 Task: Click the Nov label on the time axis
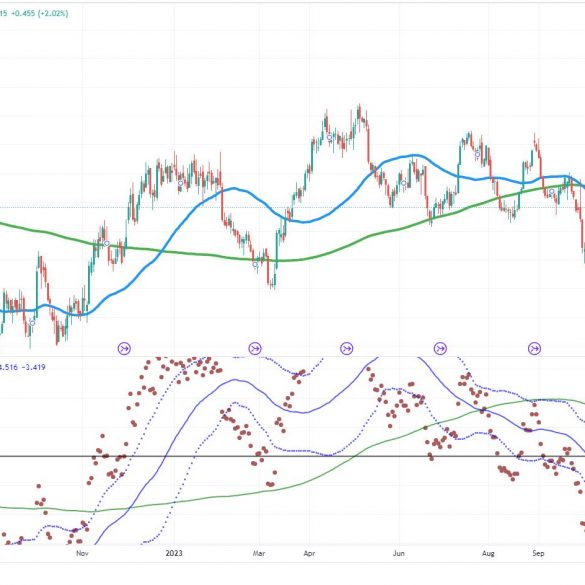tap(82, 553)
